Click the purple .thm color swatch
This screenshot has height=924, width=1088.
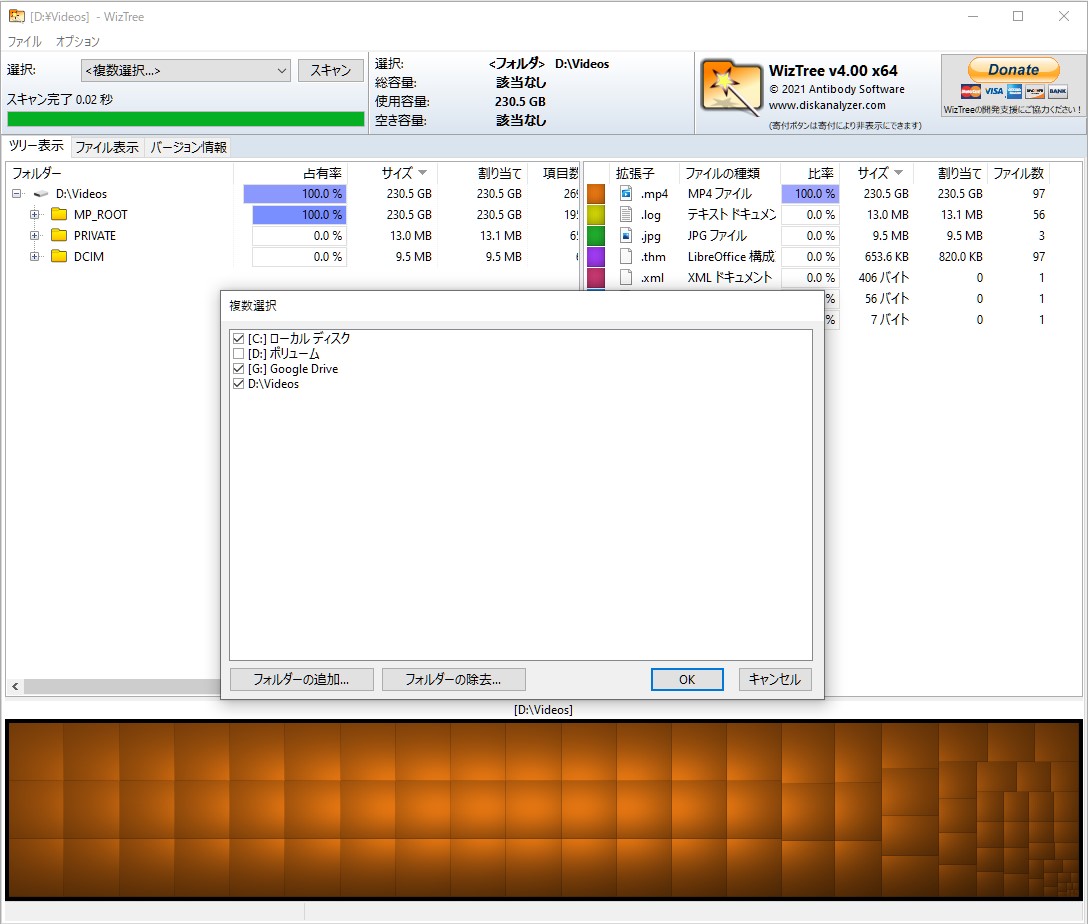point(596,256)
